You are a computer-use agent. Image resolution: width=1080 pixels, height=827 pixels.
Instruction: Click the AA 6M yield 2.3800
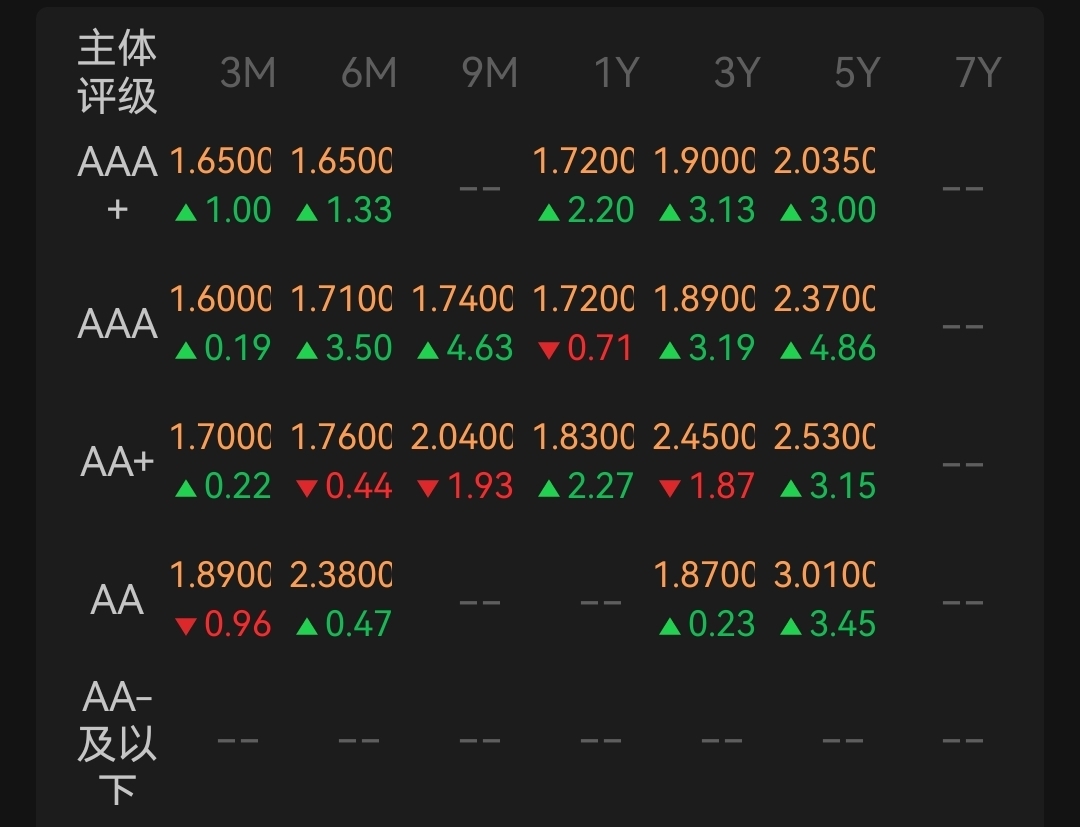coord(341,575)
